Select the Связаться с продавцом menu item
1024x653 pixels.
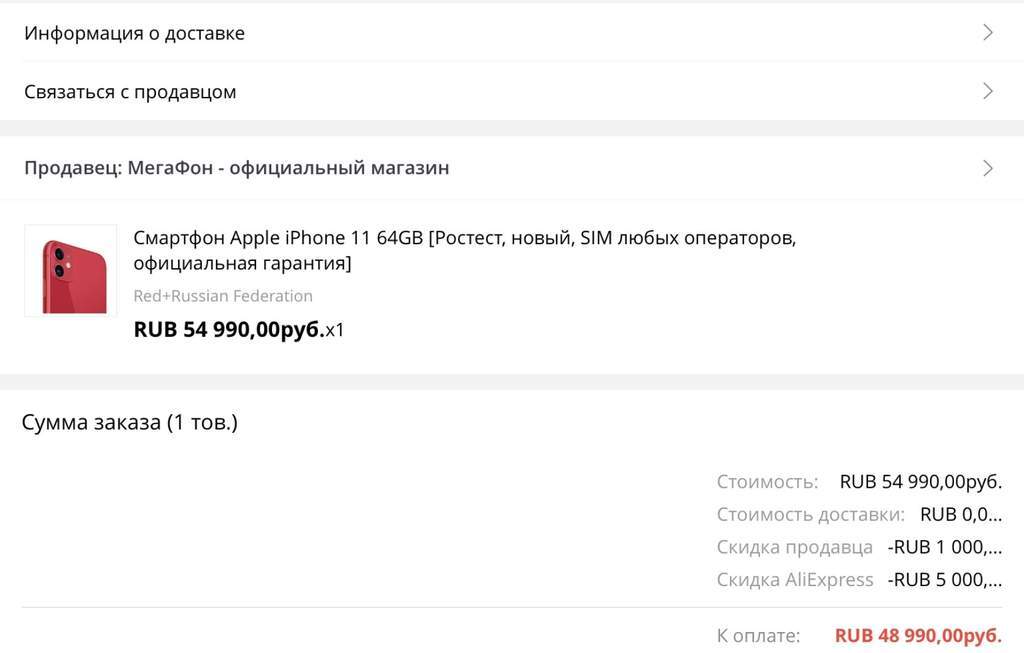(130, 92)
